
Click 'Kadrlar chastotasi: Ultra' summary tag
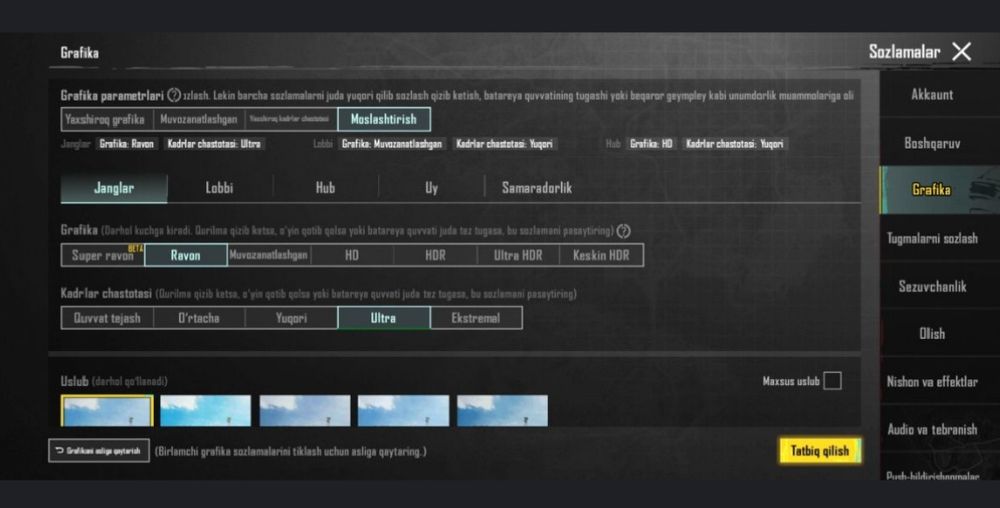(214, 144)
